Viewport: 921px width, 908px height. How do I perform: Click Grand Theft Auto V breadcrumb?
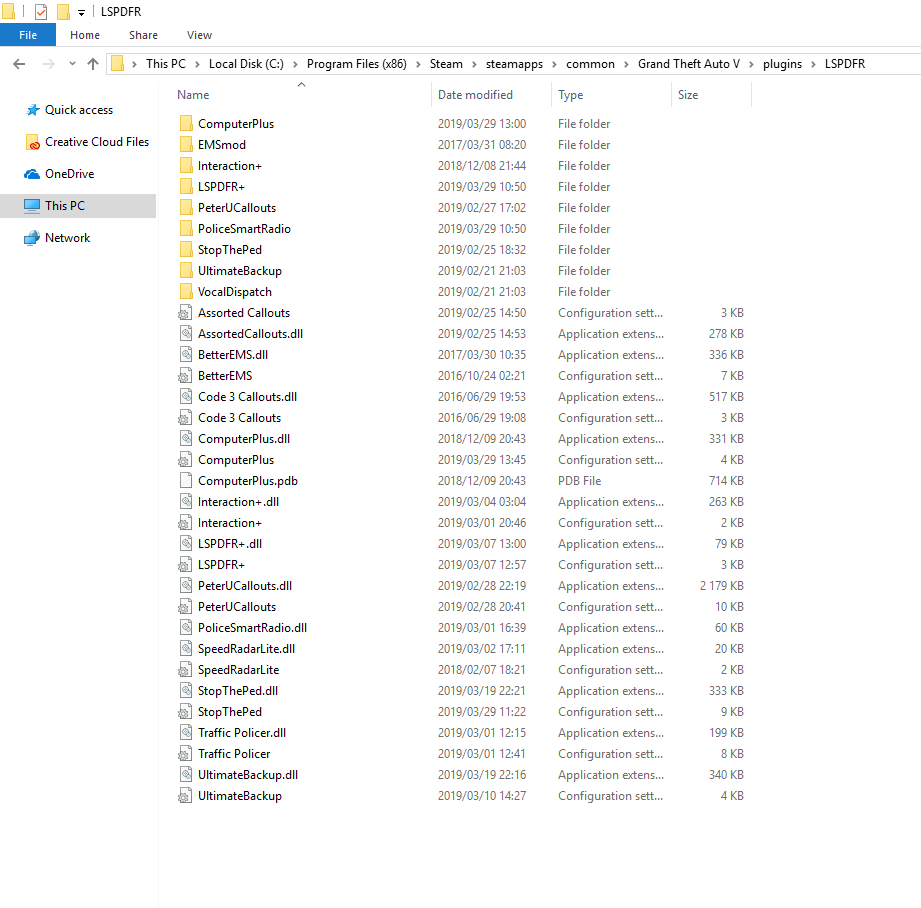pyautogui.click(x=688, y=64)
